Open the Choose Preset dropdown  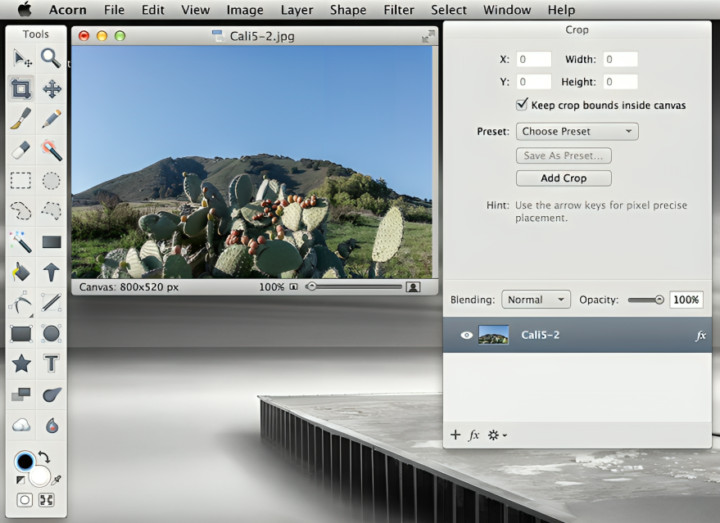click(x=577, y=131)
